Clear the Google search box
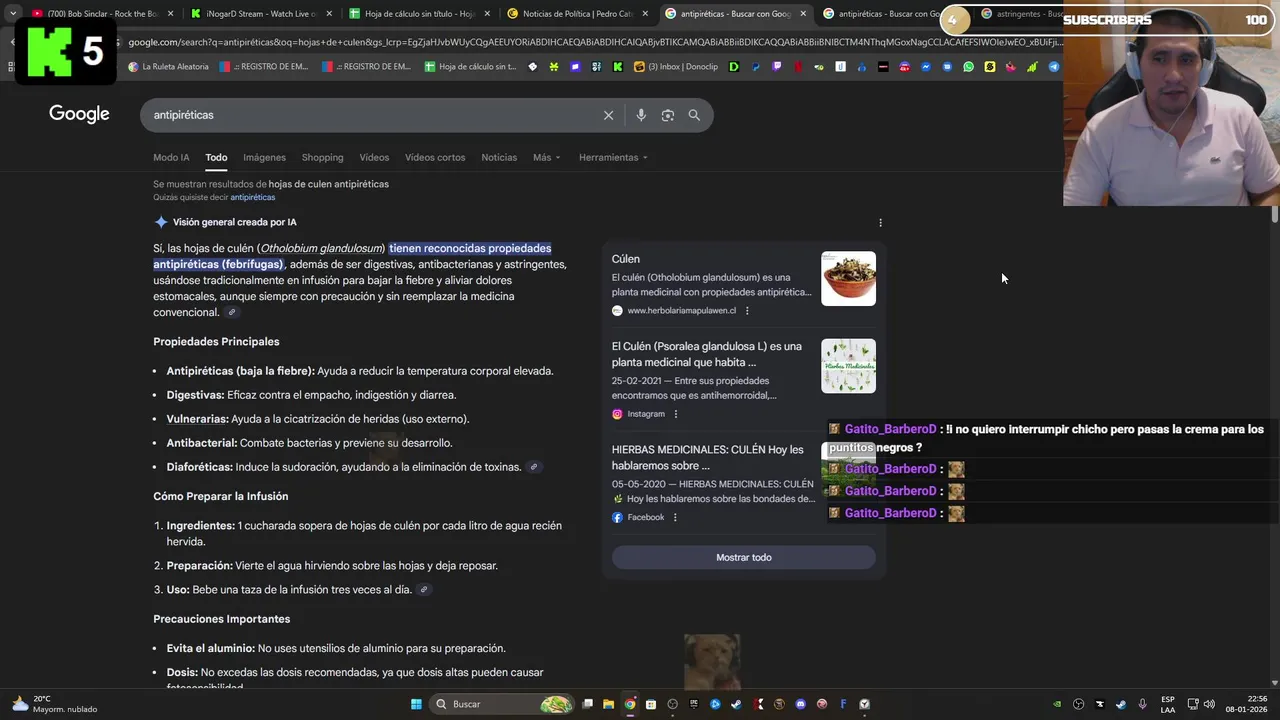 coord(608,115)
